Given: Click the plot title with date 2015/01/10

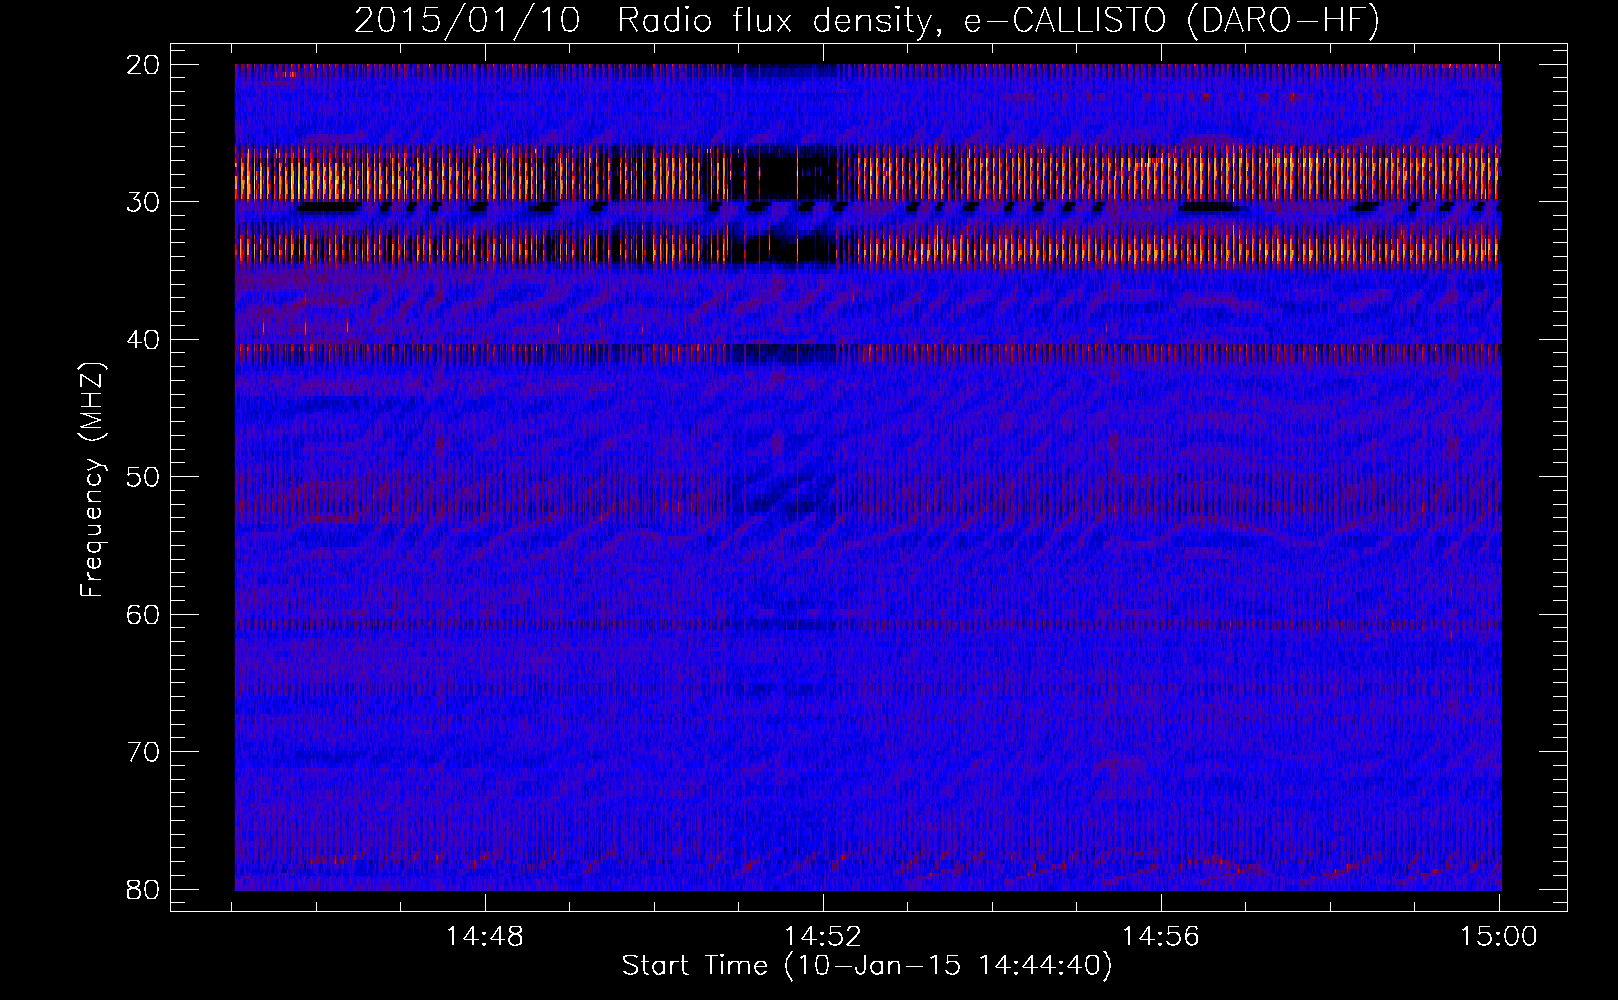Looking at the screenshot, I should (x=867, y=21).
